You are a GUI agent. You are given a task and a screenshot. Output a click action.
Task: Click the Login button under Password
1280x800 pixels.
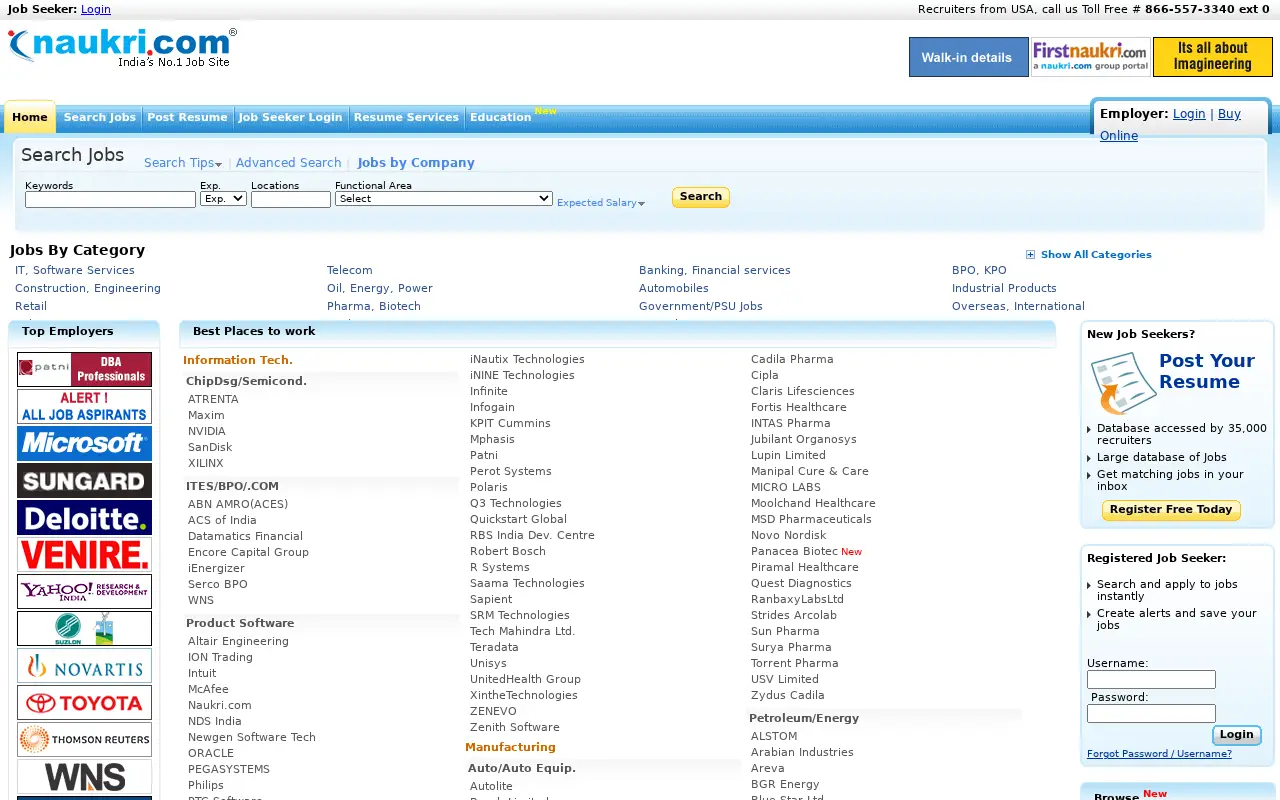pos(1236,735)
